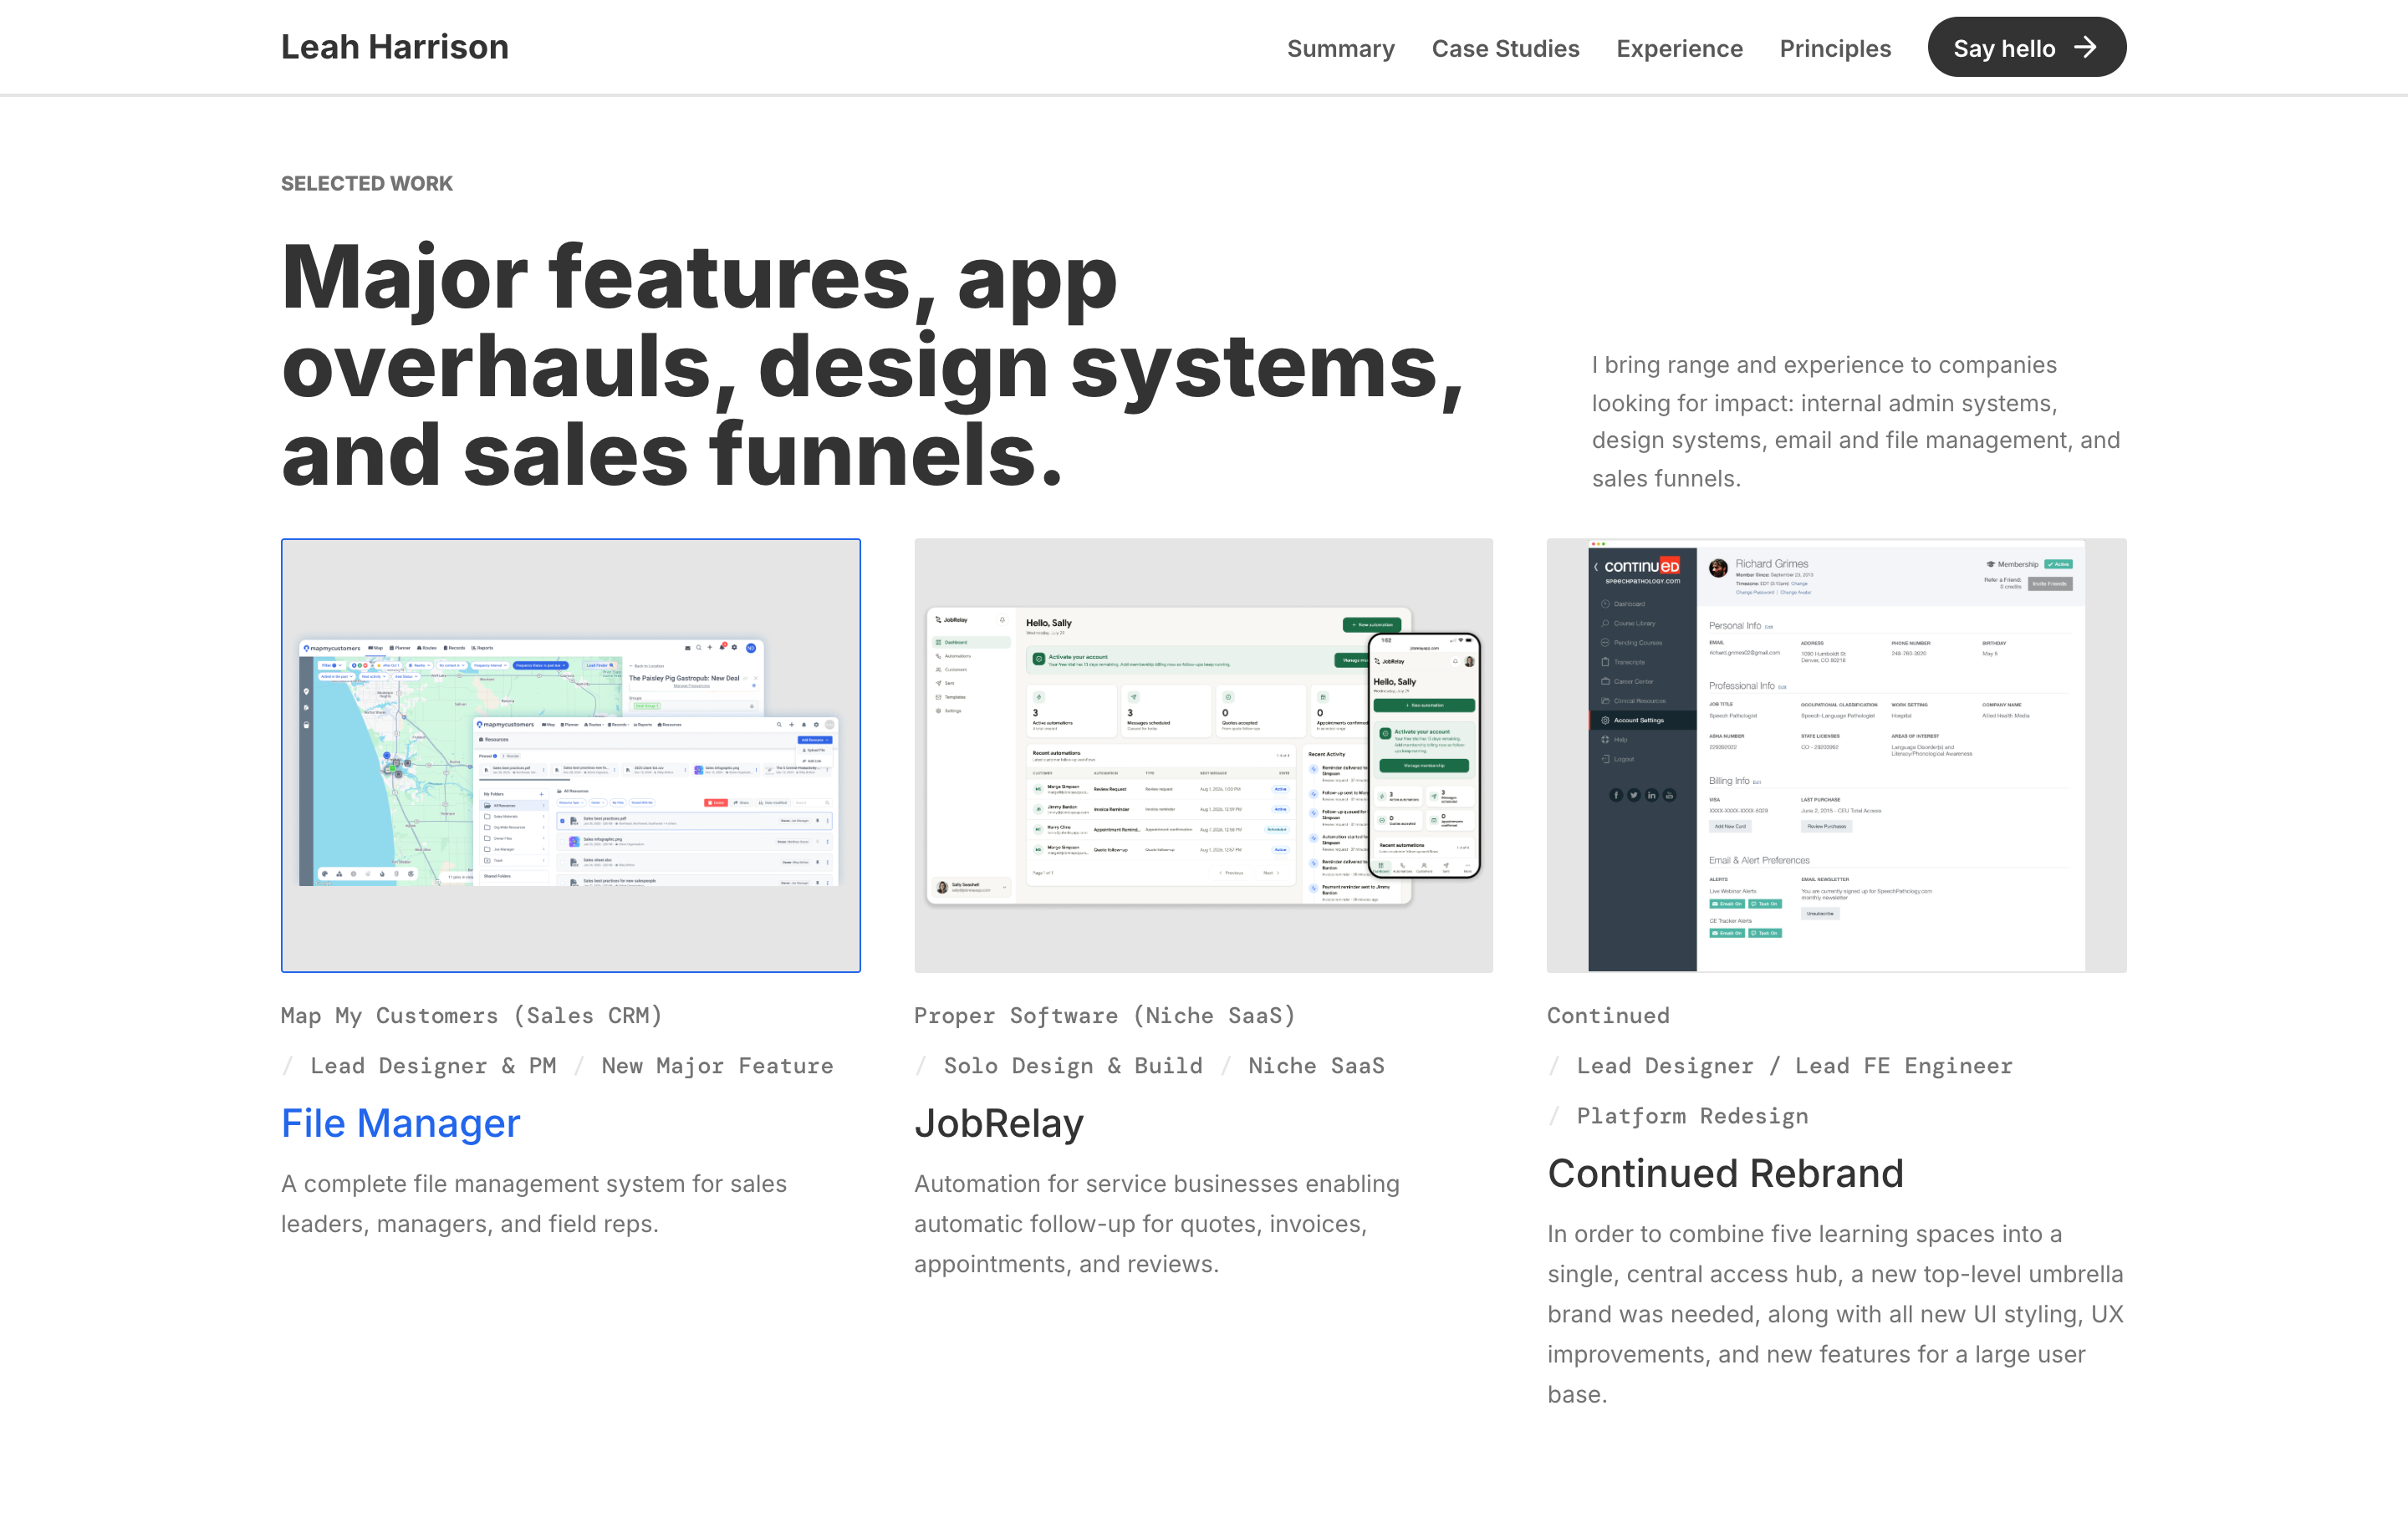2408x1528 pixels.
Task: Click the Continued logo in the thumbnail
Action: click(1642, 570)
